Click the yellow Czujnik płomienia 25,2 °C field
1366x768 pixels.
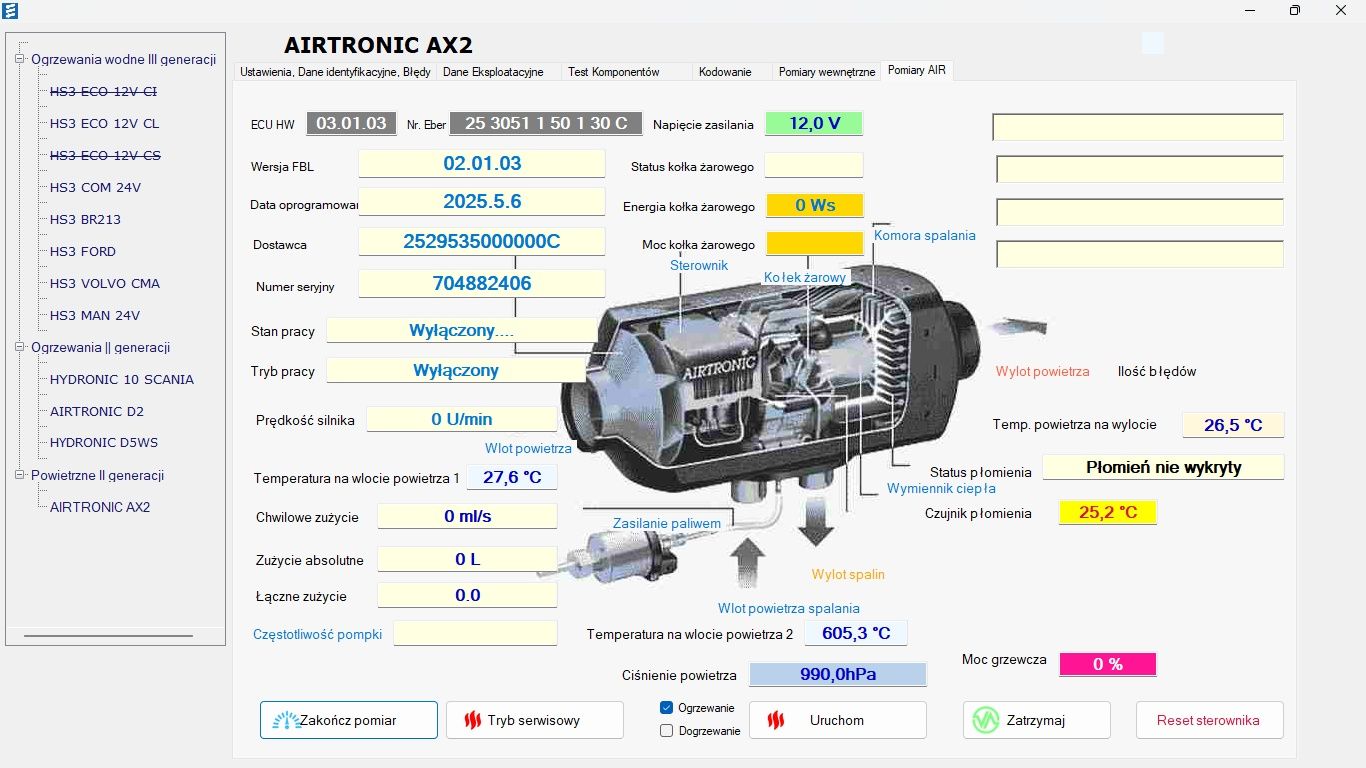coord(1108,513)
